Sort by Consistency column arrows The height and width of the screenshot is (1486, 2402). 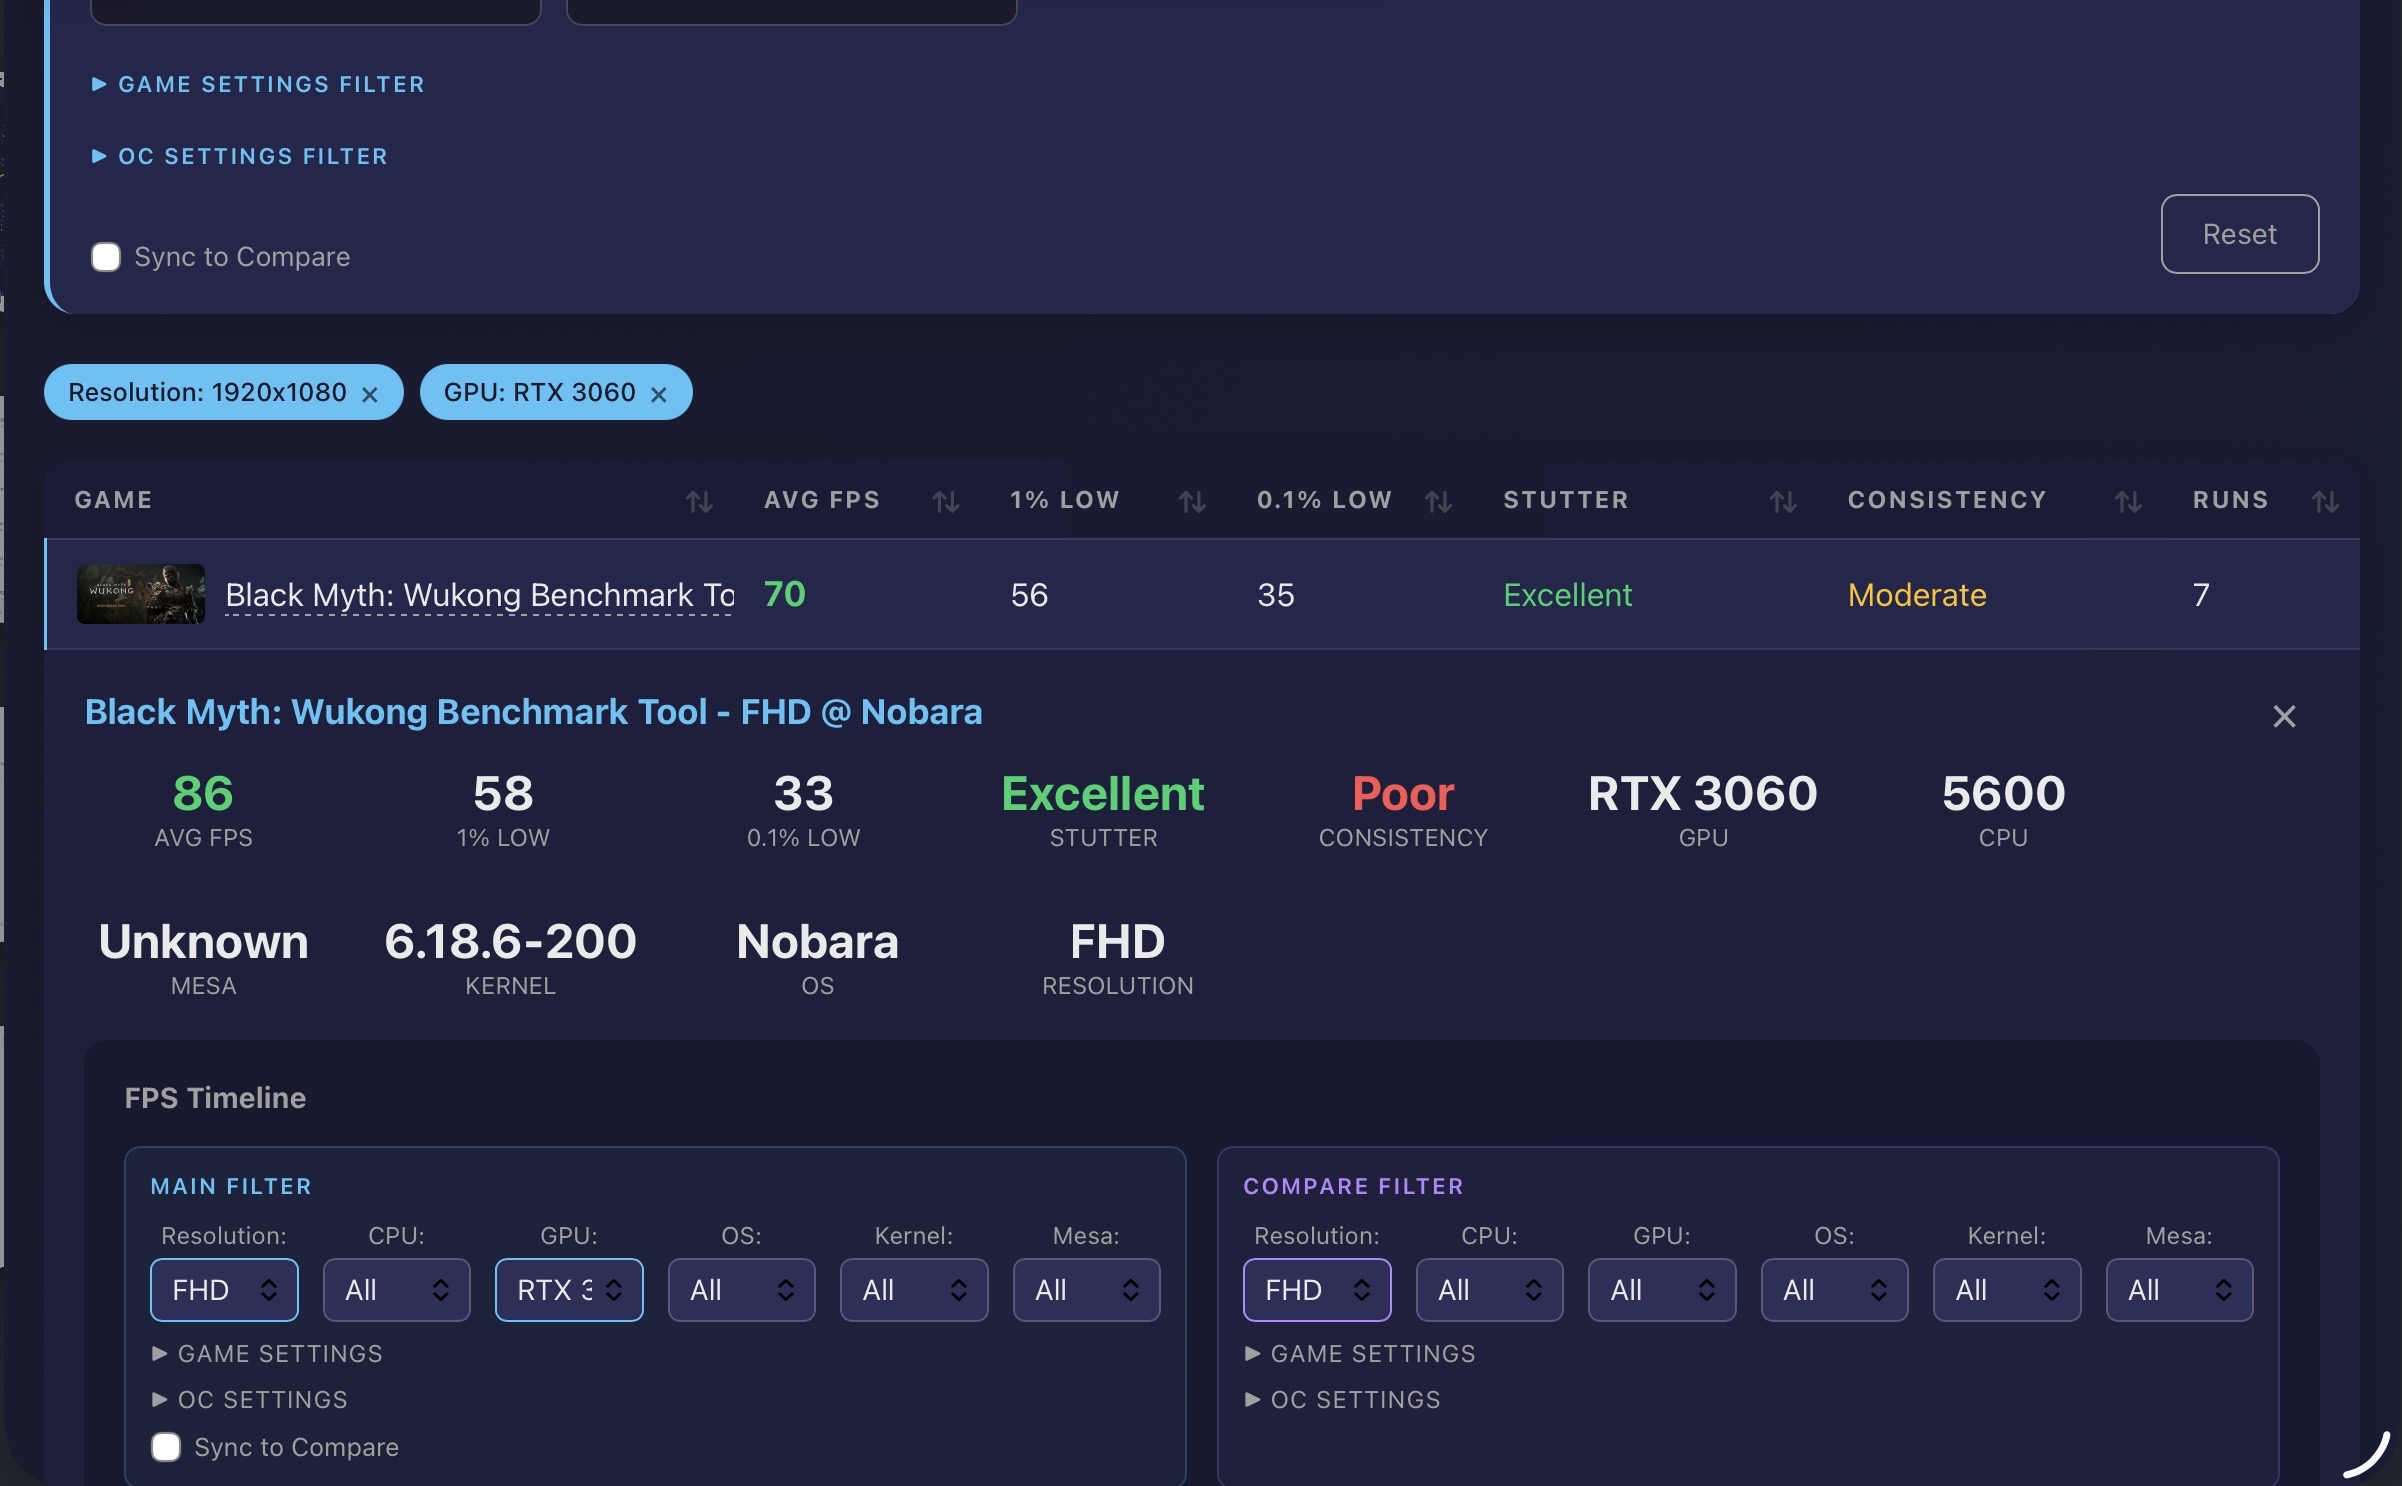2127,501
